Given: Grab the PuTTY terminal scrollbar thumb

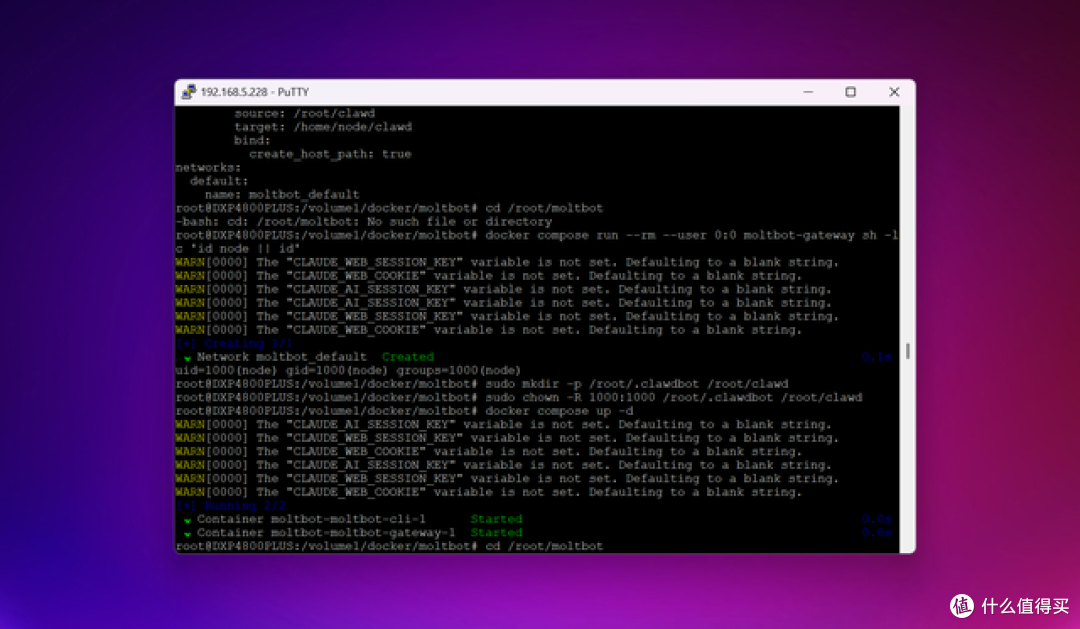Looking at the screenshot, I should pos(907,351).
